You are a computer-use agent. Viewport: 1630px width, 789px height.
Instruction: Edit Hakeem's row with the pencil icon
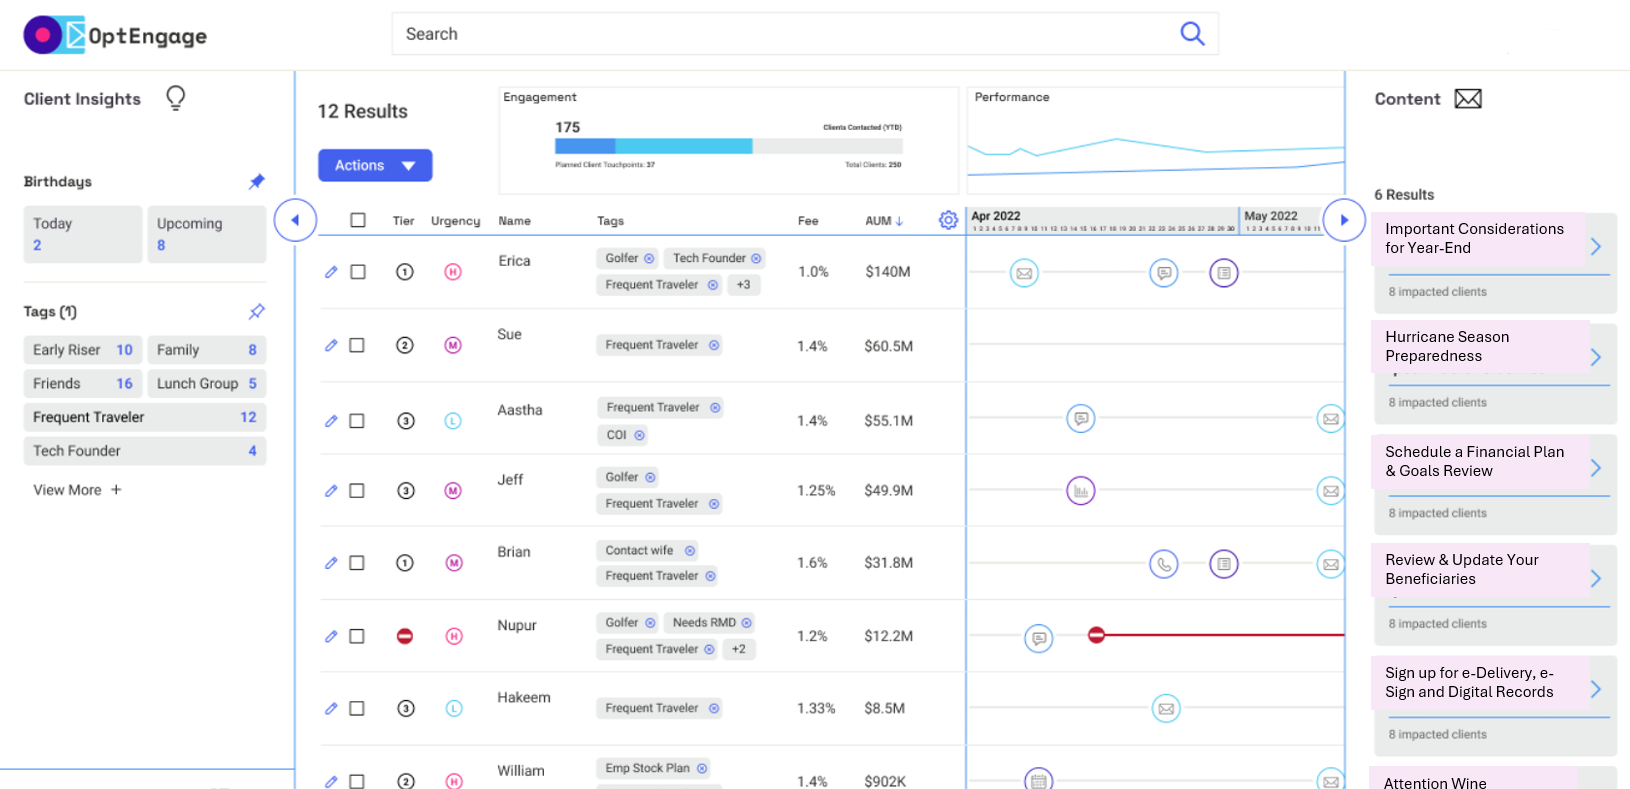click(331, 708)
